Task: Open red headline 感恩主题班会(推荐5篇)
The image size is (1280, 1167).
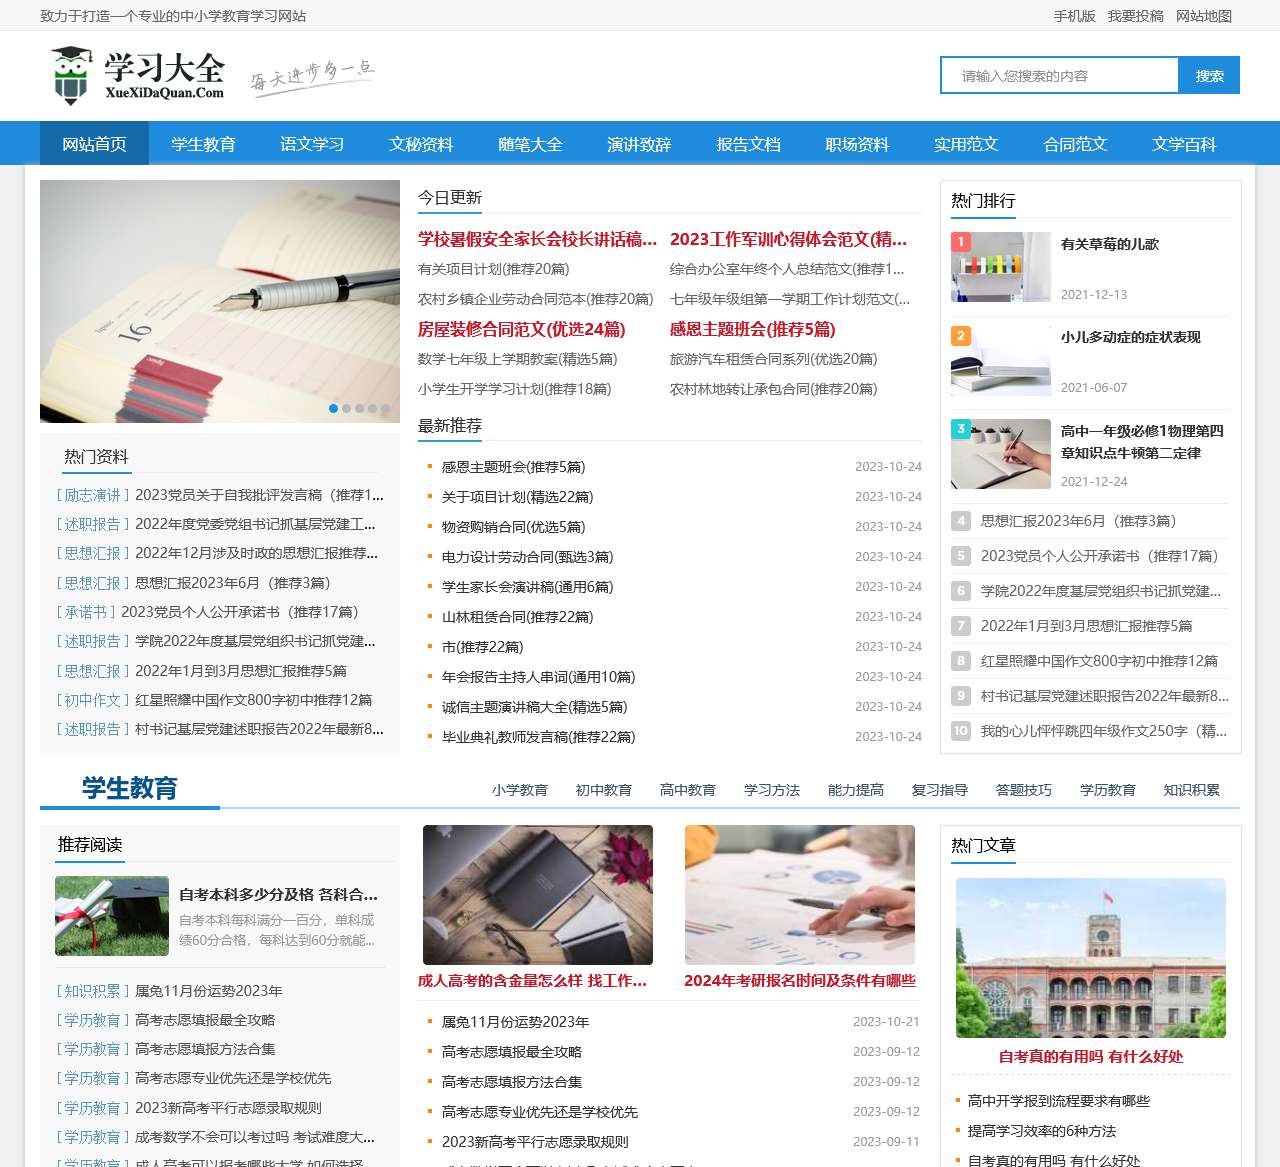Action: pos(753,329)
